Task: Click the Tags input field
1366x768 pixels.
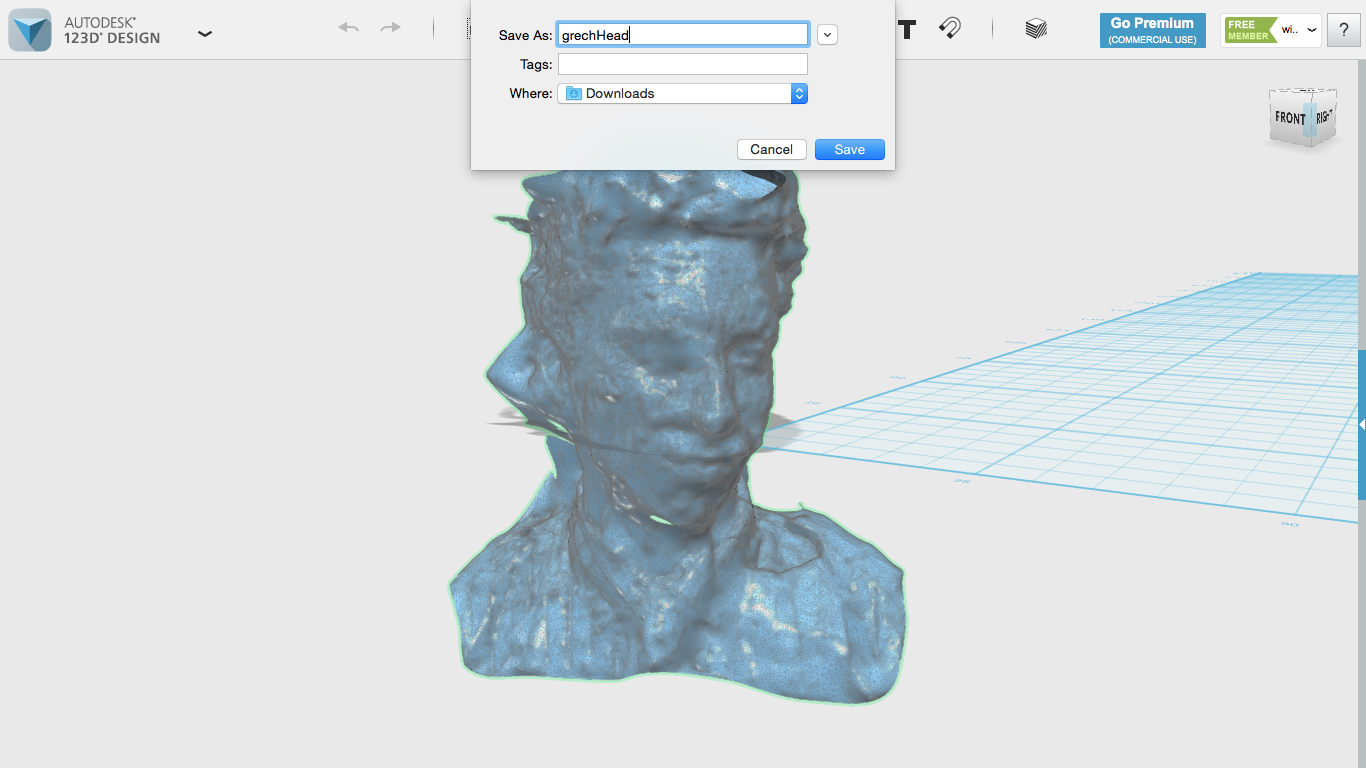Action: [x=683, y=64]
